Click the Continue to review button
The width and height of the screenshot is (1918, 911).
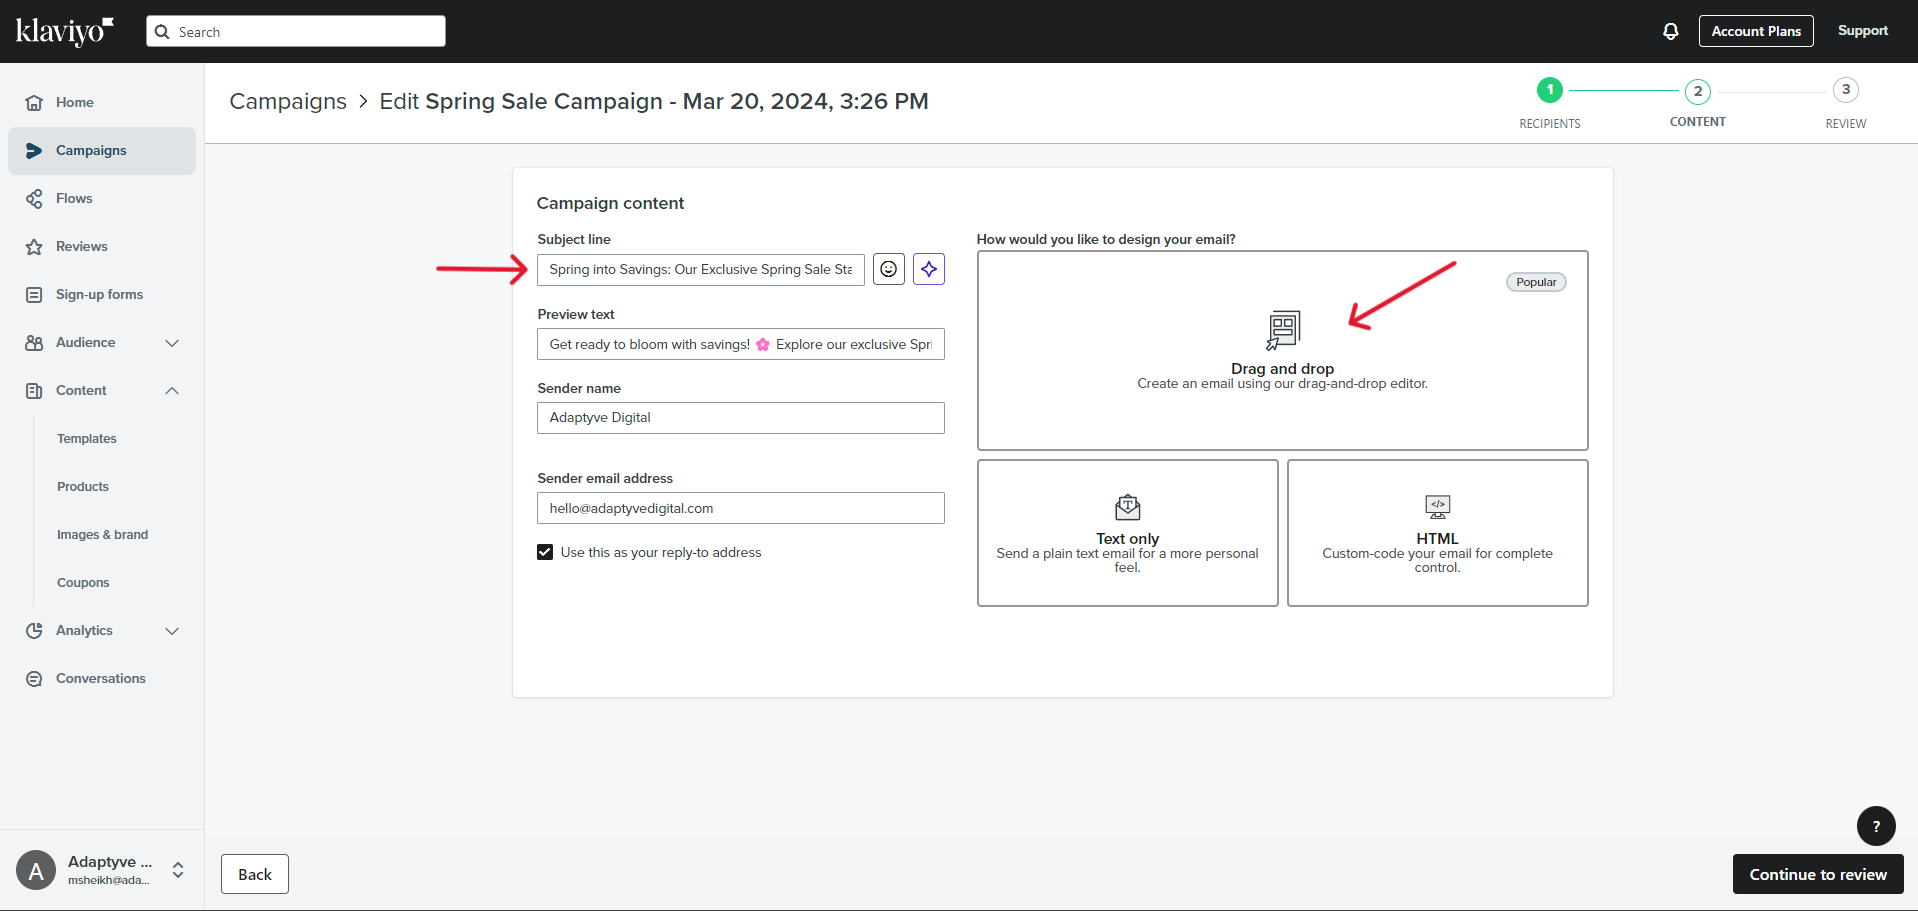pyautogui.click(x=1817, y=874)
